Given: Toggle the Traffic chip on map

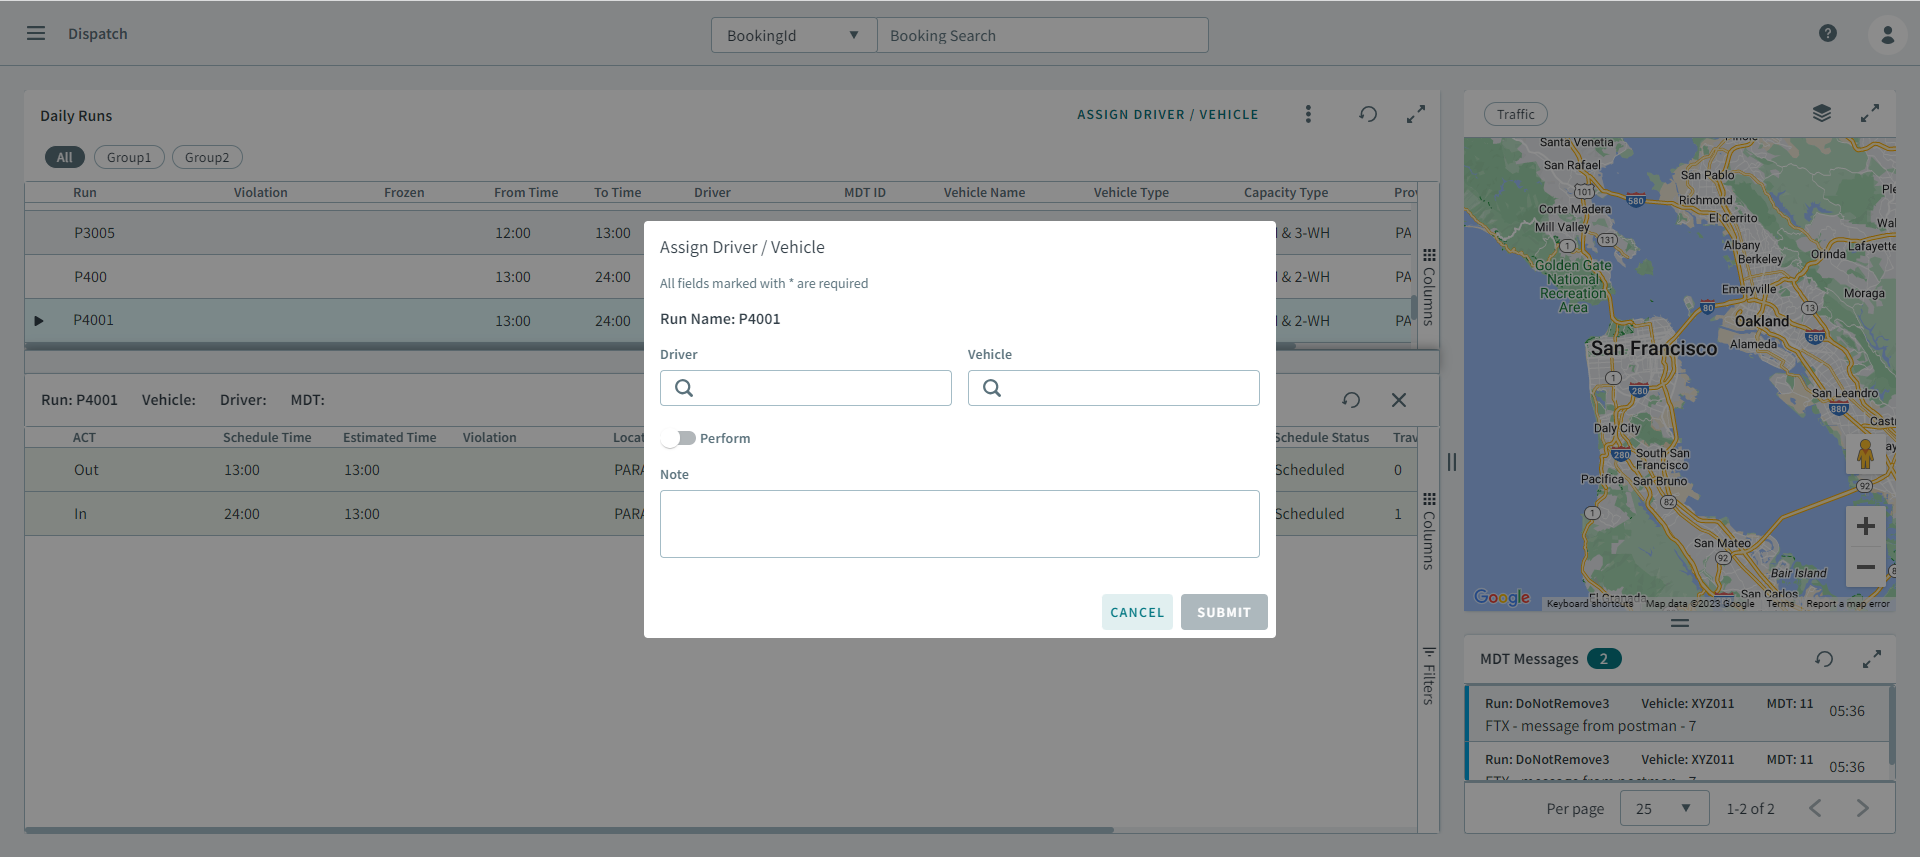Looking at the screenshot, I should 1516,114.
